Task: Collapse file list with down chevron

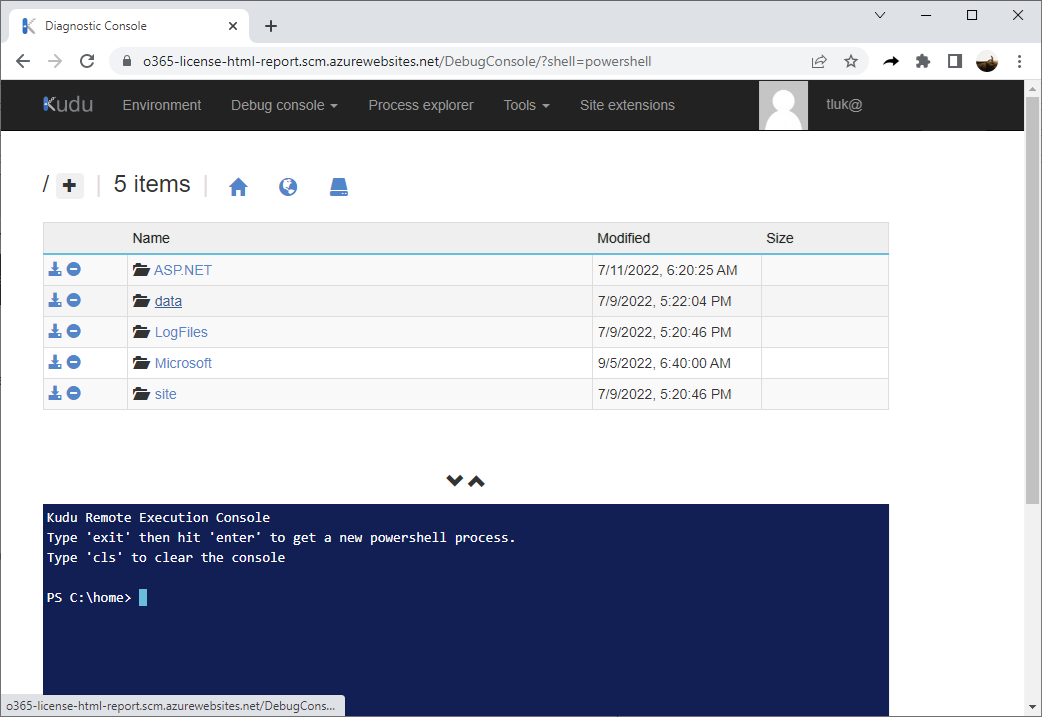Action: tap(455, 480)
